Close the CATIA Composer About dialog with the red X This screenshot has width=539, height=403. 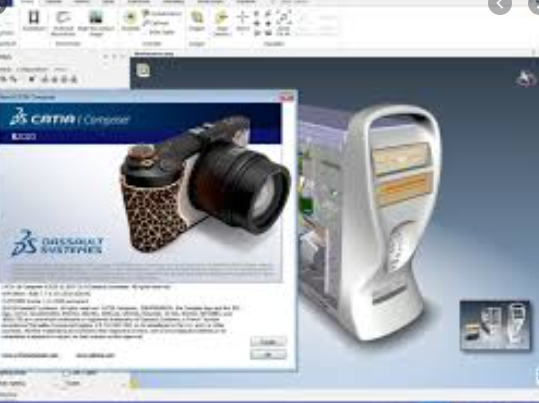tap(287, 98)
